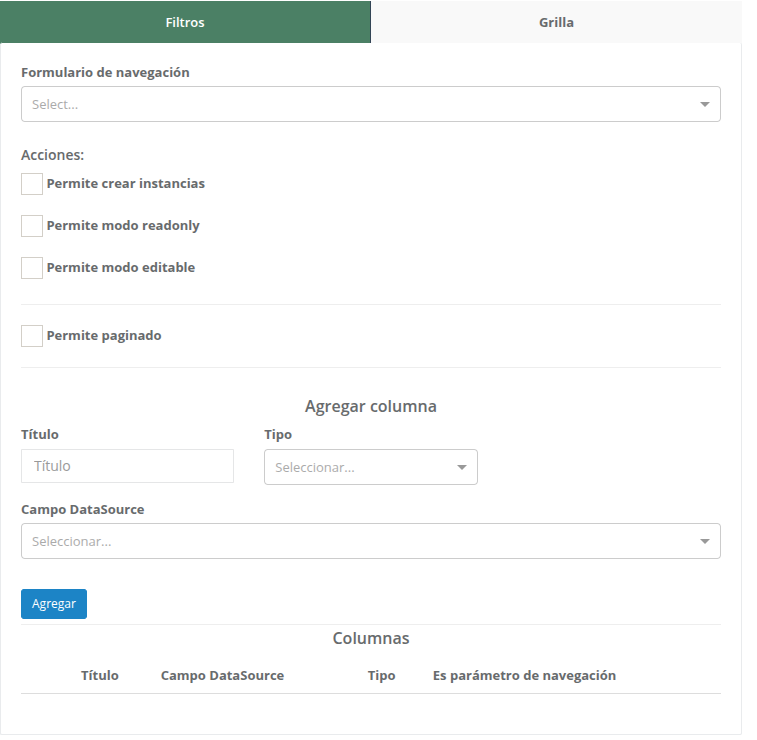Open the Grilla tab
757x740 pixels.
point(556,22)
